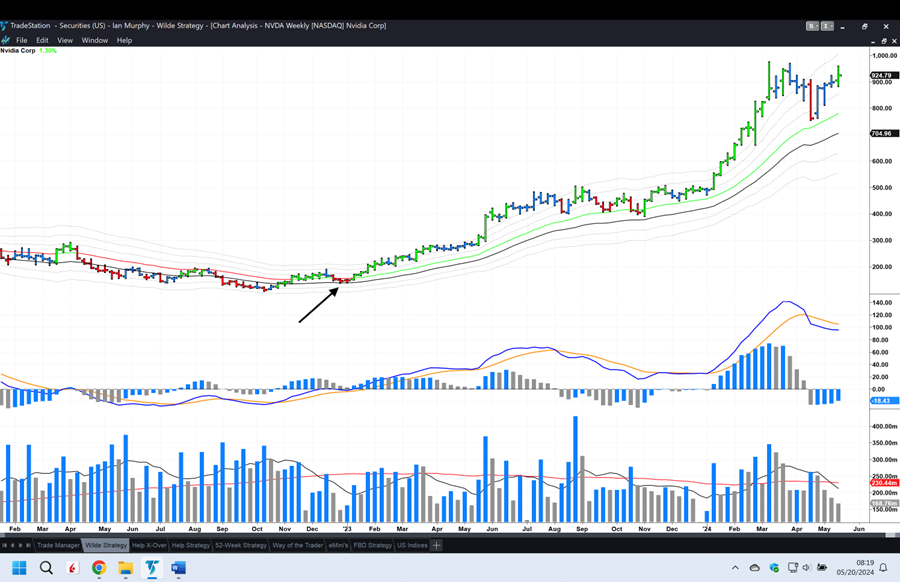Select the Wilde Strategy workspace tab
The width and height of the screenshot is (900, 582).
click(x=106, y=545)
